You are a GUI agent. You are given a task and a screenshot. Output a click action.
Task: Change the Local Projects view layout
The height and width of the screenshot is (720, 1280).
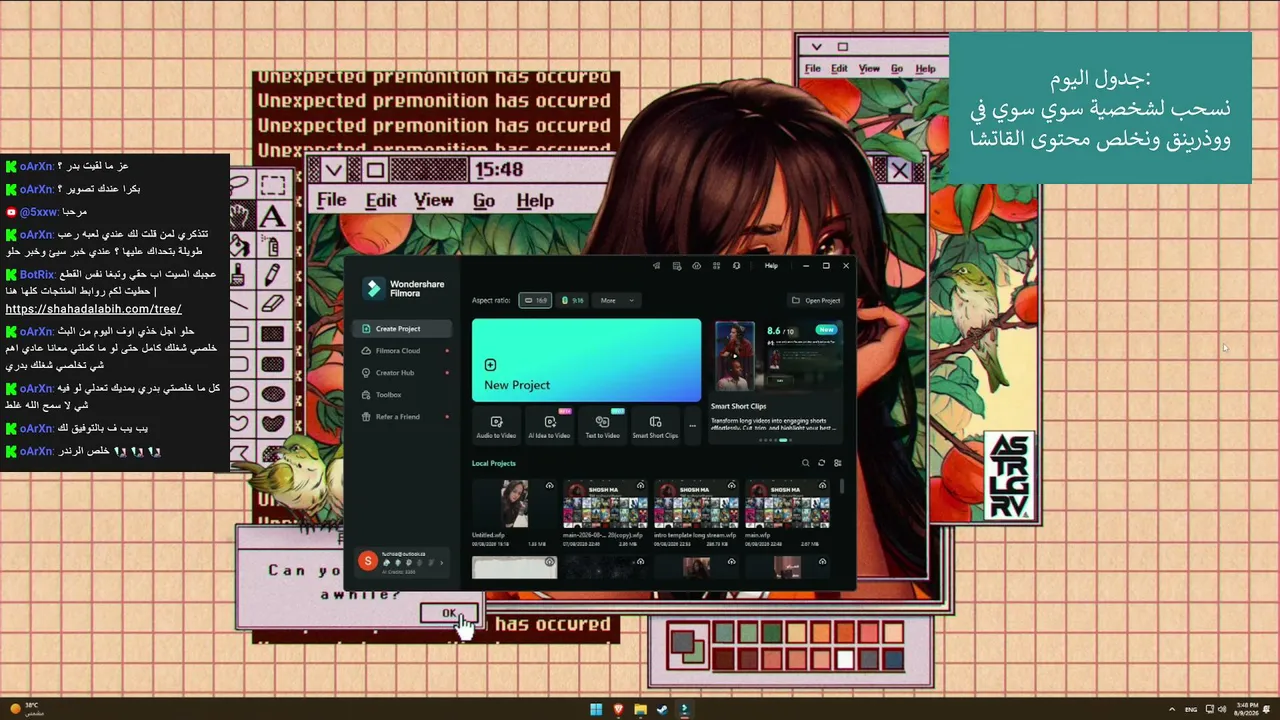[x=837, y=463]
